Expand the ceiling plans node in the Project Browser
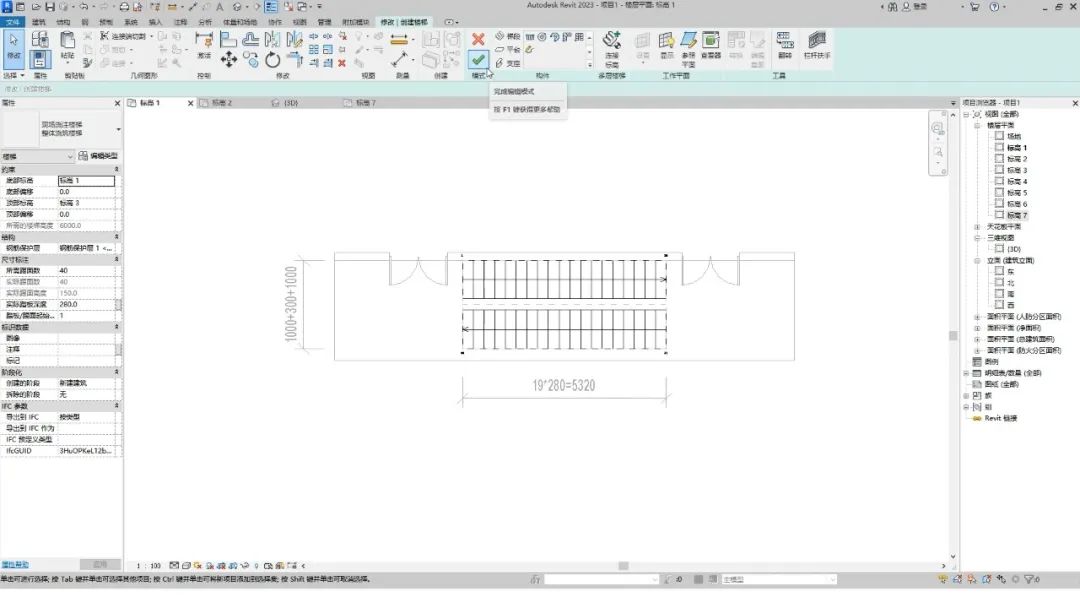This screenshot has height=608, width=1080. (977, 227)
